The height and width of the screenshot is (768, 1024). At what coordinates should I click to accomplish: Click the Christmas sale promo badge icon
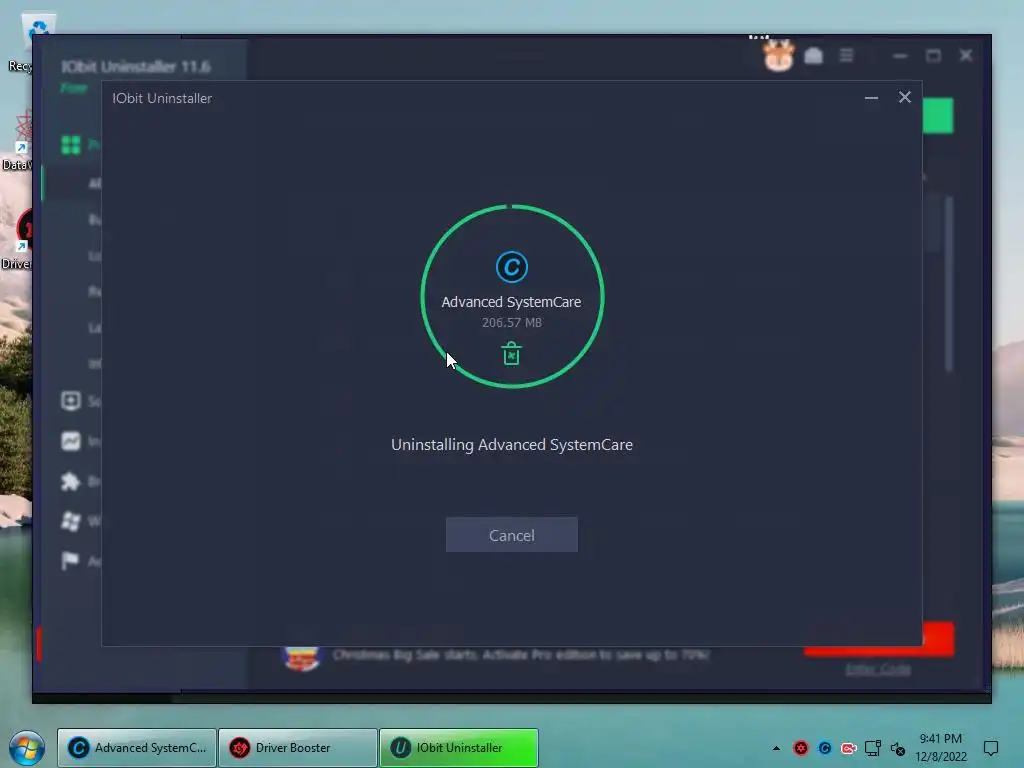point(302,658)
